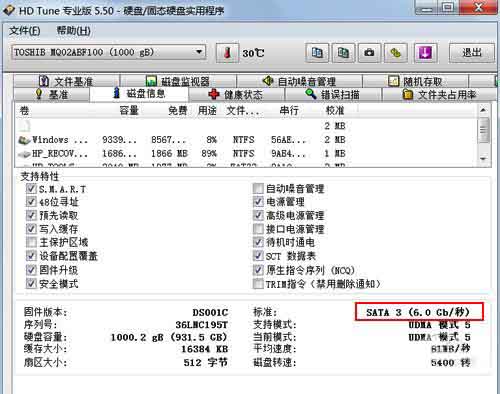Toggle the SCT 数据表 checkbox

[x=258, y=256]
